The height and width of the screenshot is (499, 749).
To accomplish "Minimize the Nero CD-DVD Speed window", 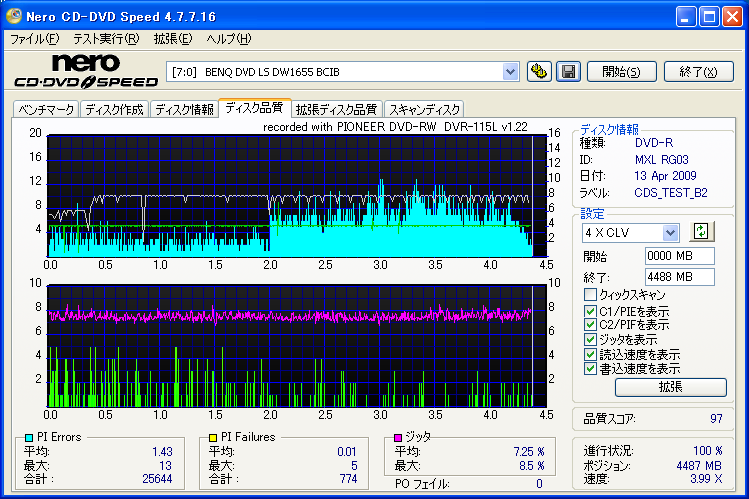I will point(685,17).
